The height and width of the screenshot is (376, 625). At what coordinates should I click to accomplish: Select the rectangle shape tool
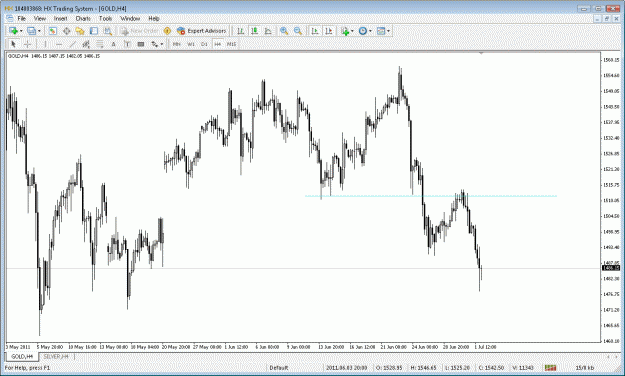[x=140, y=44]
